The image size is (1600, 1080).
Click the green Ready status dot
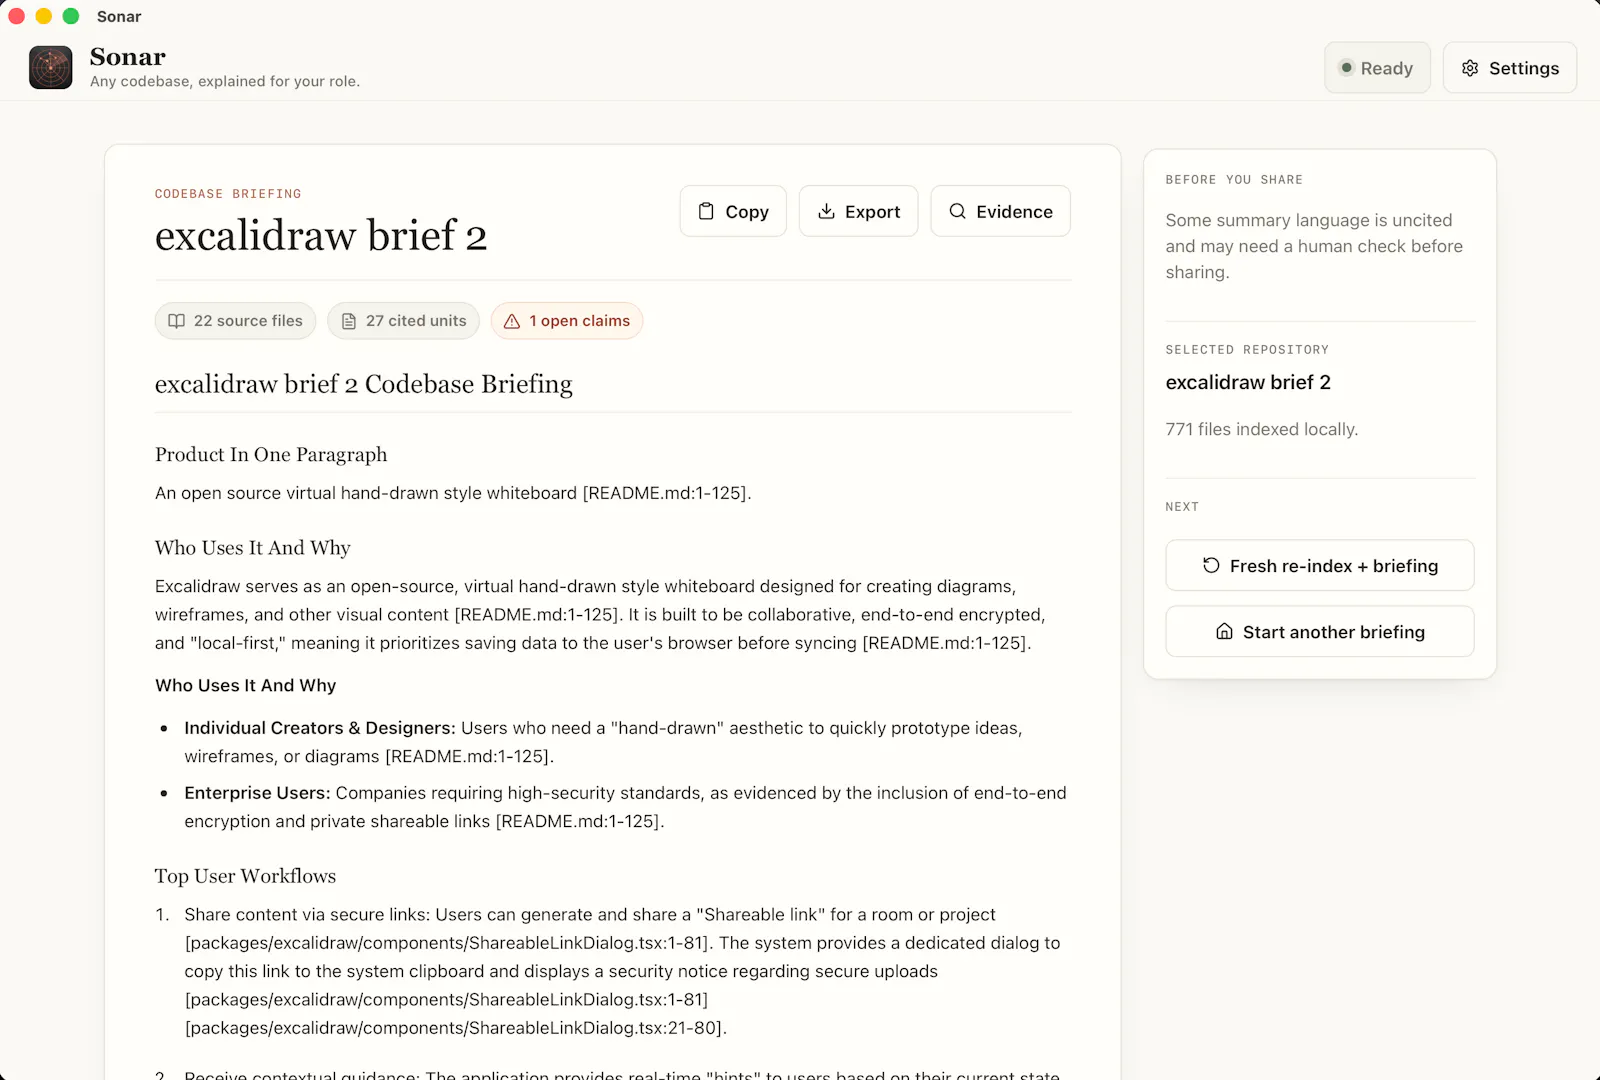pyautogui.click(x=1346, y=68)
